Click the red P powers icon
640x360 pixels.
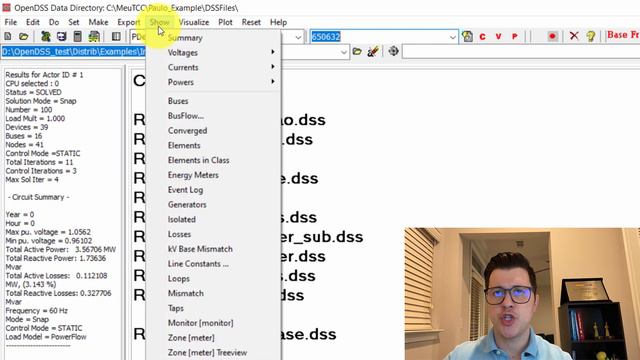tap(514, 37)
